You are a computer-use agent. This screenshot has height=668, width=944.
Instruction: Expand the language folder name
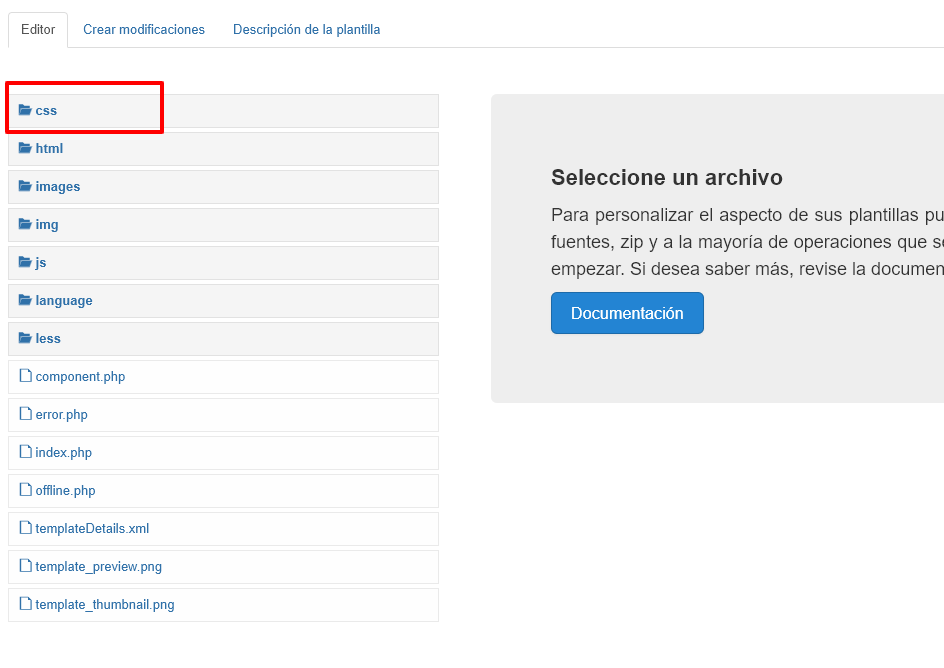point(64,300)
